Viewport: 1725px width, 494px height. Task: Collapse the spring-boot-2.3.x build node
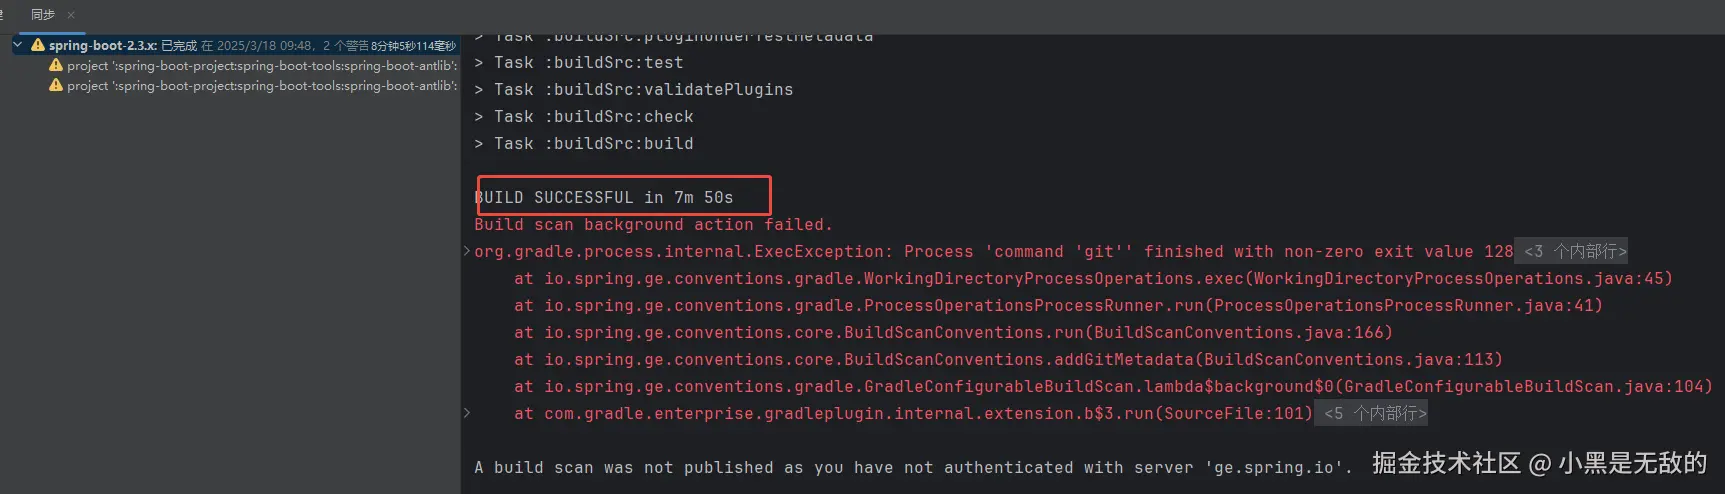(18, 45)
